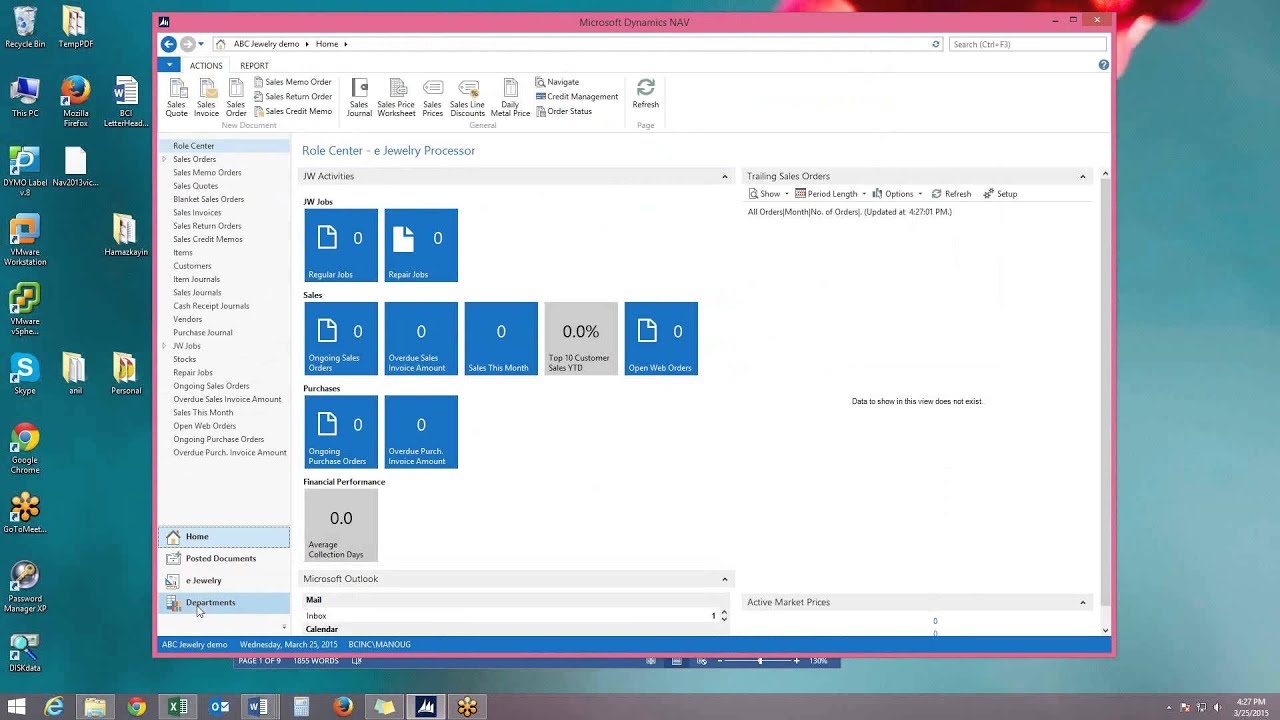
Task: Collapse the Trailing Sales Orders part
Action: pos(1082,177)
